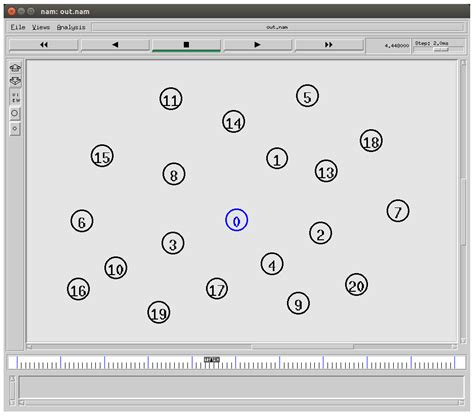Click the vertical scrollbar beside the canvas
474x416 pixels.
463,212
